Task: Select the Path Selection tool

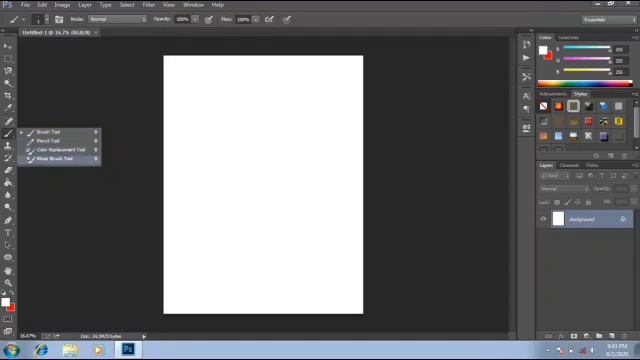Action: click(8, 245)
